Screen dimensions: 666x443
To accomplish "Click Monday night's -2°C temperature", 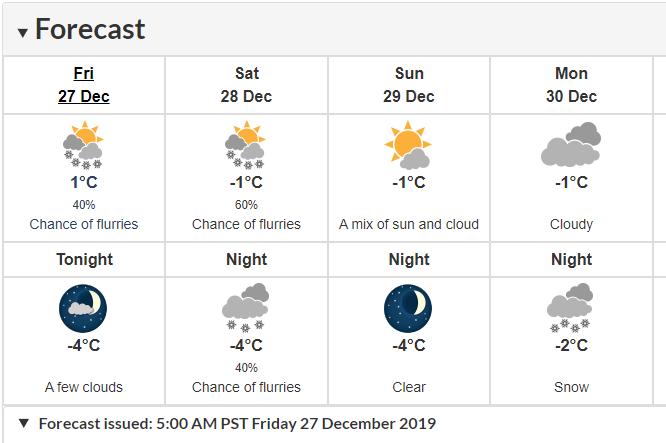I will tap(571, 345).
